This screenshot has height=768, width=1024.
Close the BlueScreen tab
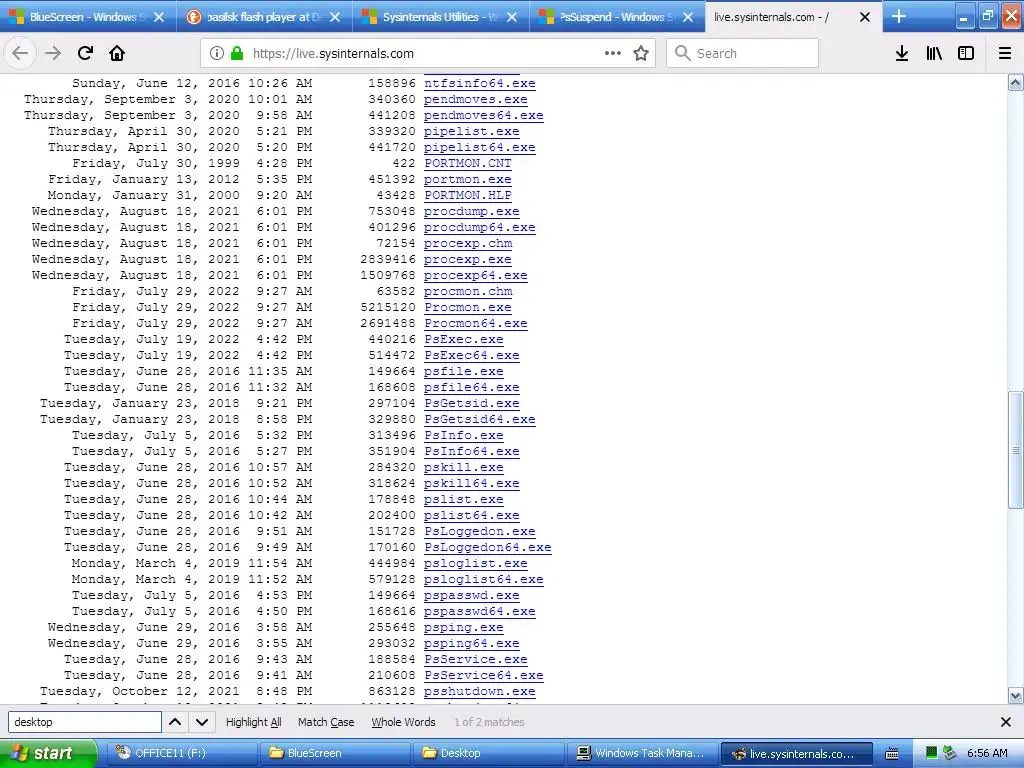tap(159, 17)
